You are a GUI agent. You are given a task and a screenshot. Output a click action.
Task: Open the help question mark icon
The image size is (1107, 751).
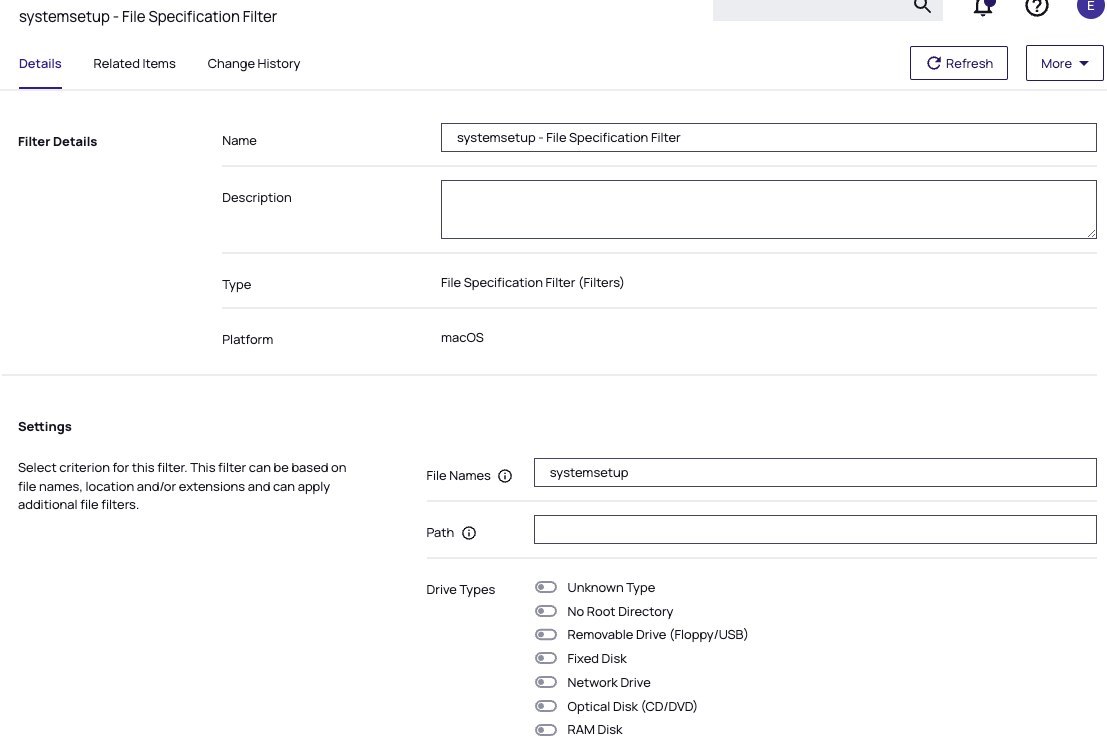pos(1037,7)
